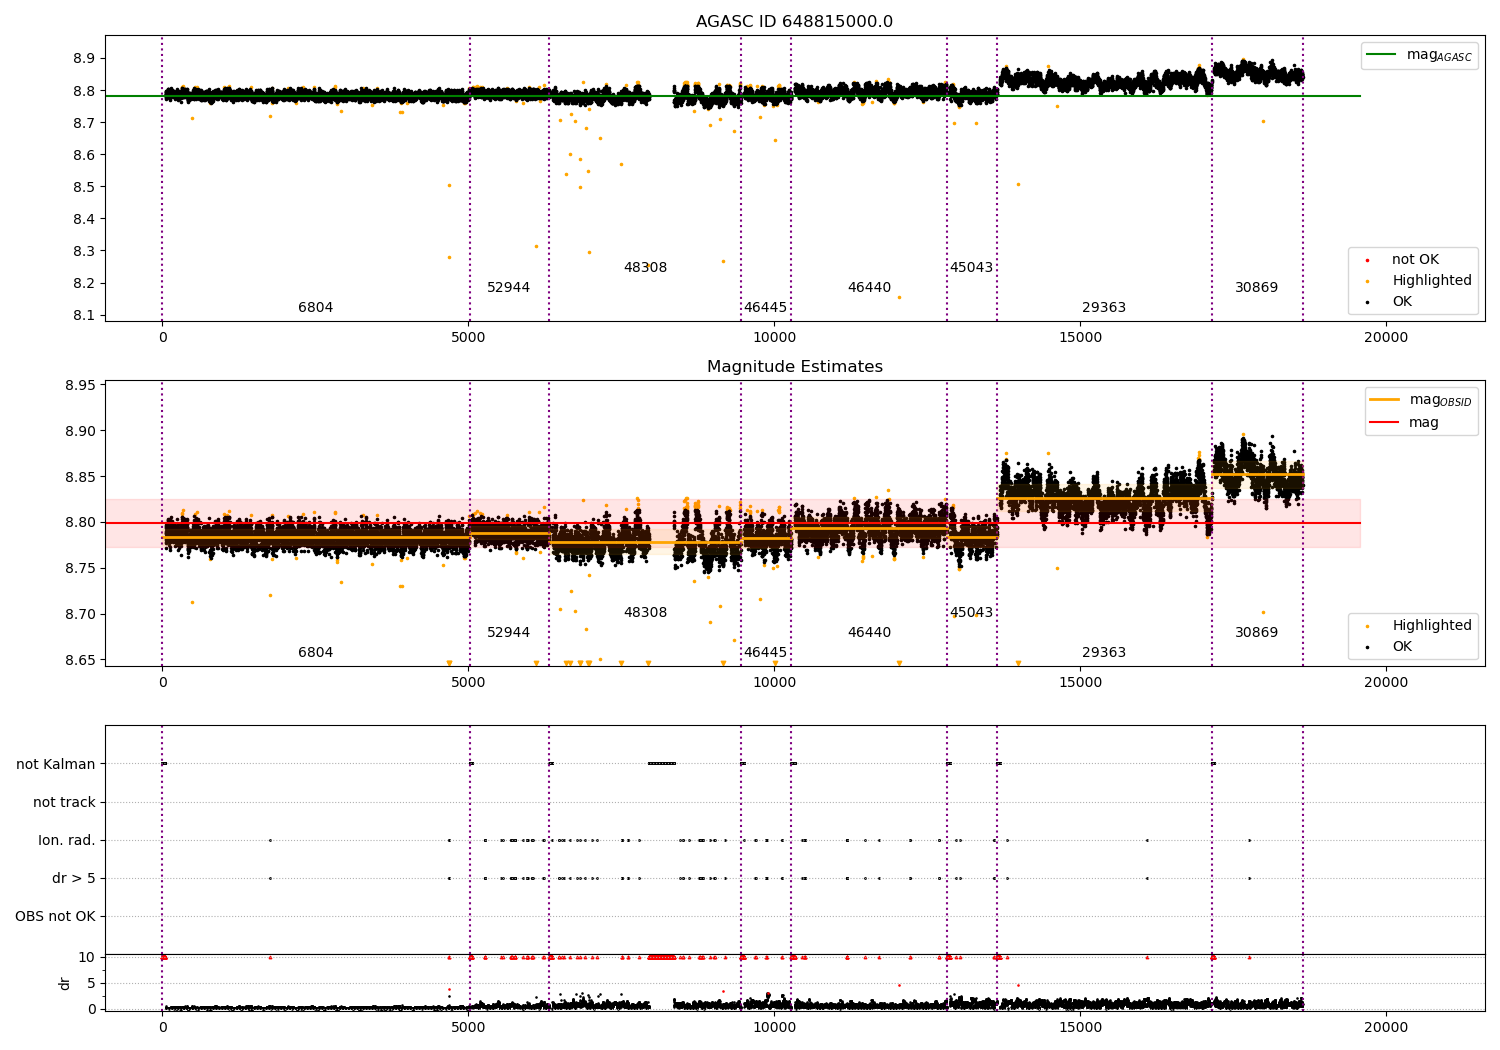Screen dimensions: 1500x1050
Task: Click obsid label 46440 in the Magnitude Estimates plot
Action: click(x=869, y=633)
